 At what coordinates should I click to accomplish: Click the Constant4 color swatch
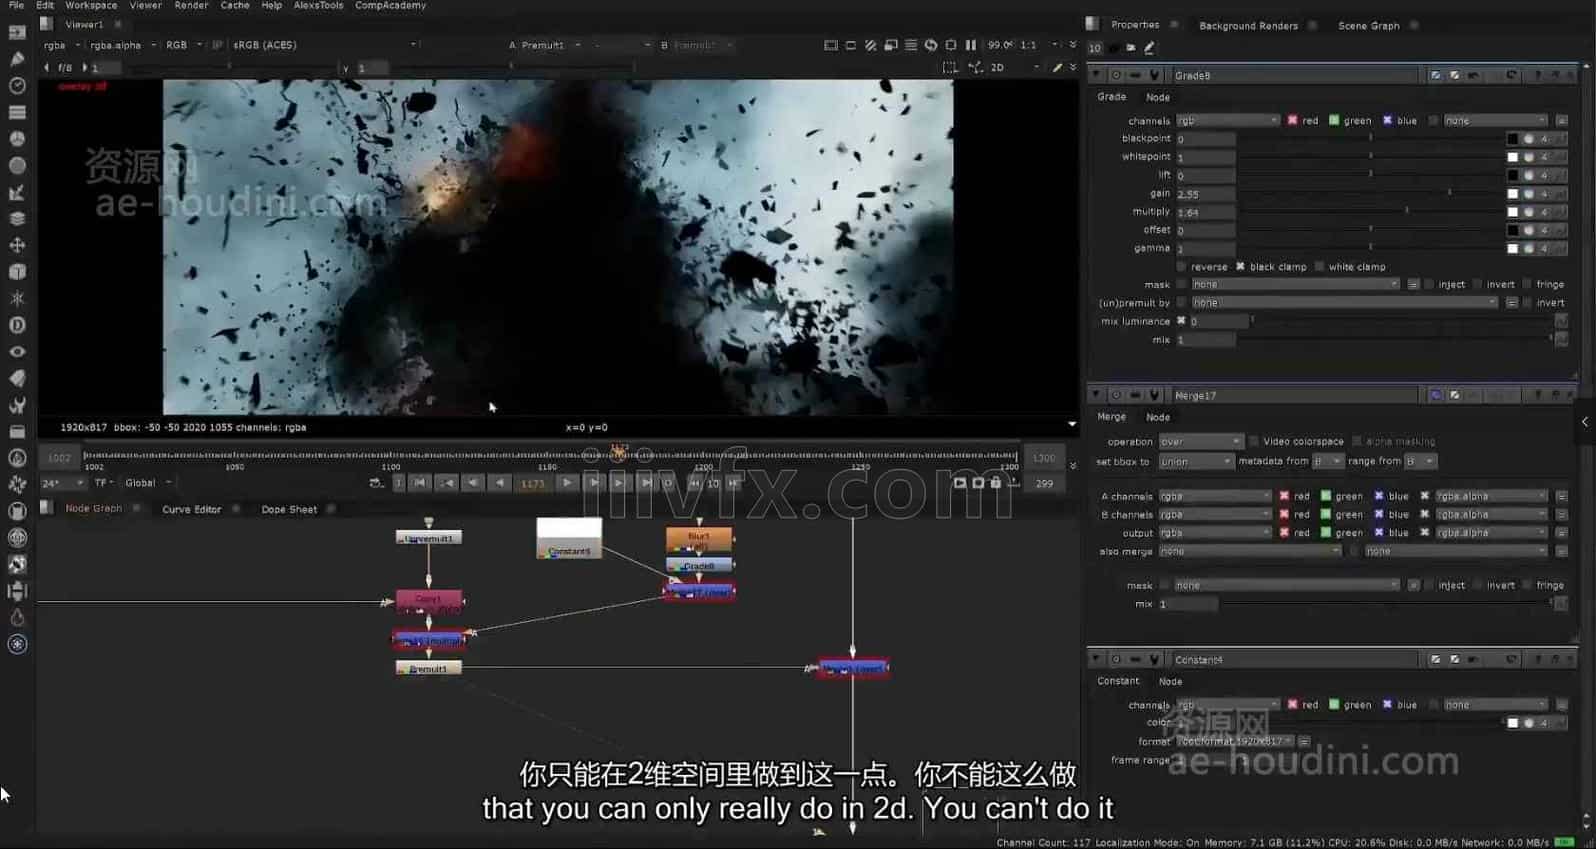click(x=1513, y=723)
